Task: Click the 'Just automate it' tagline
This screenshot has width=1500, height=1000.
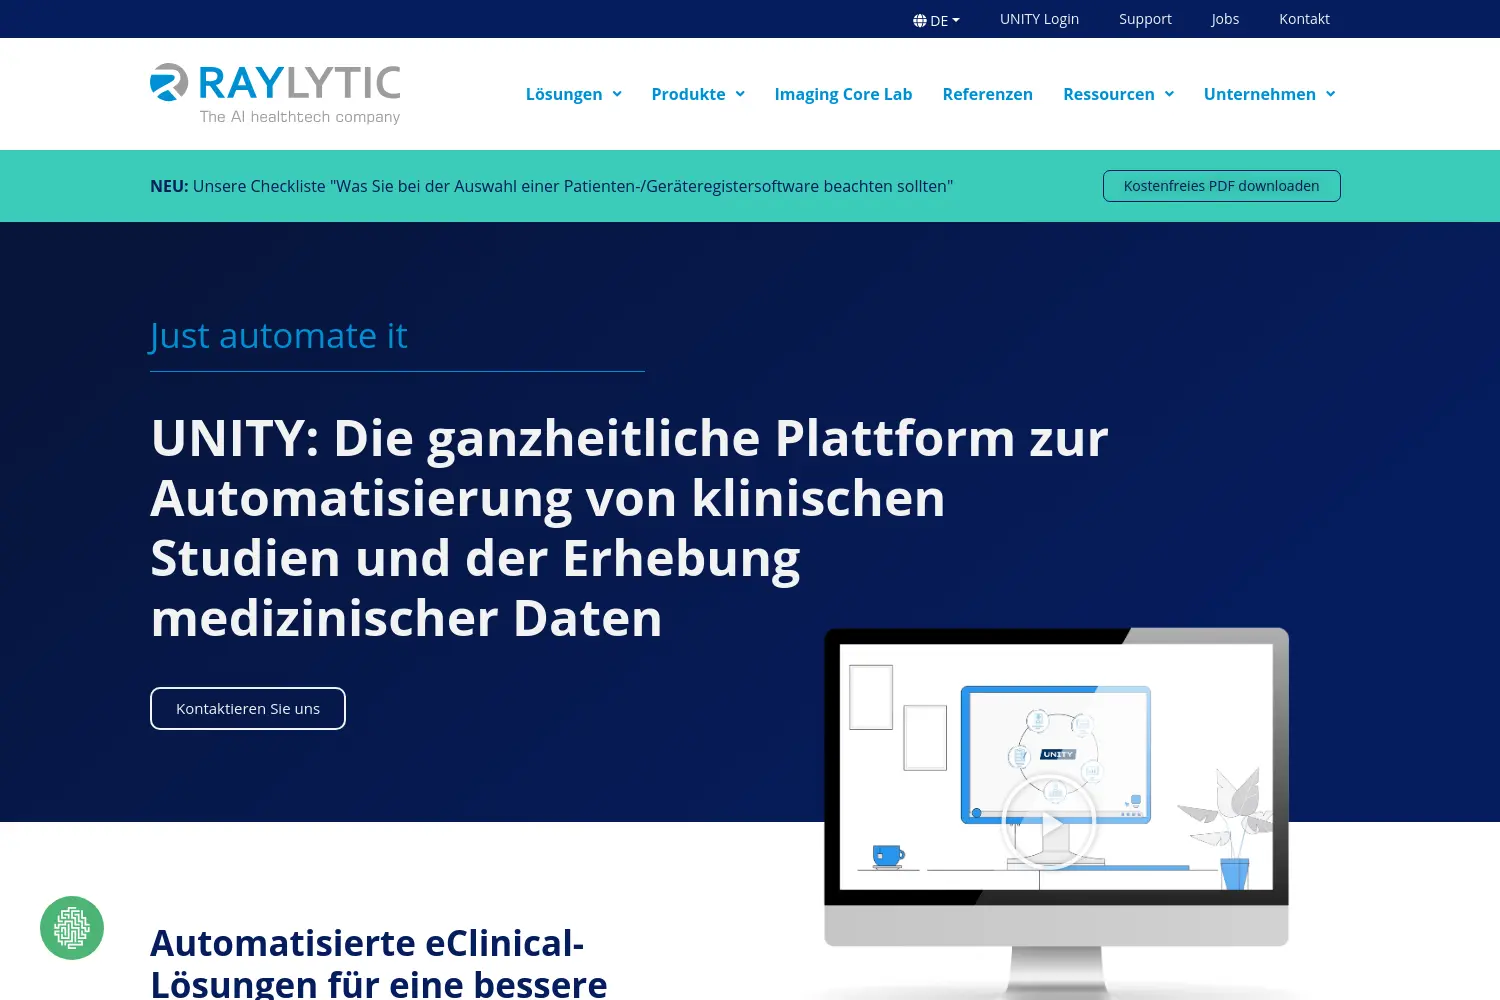Action: coord(279,336)
